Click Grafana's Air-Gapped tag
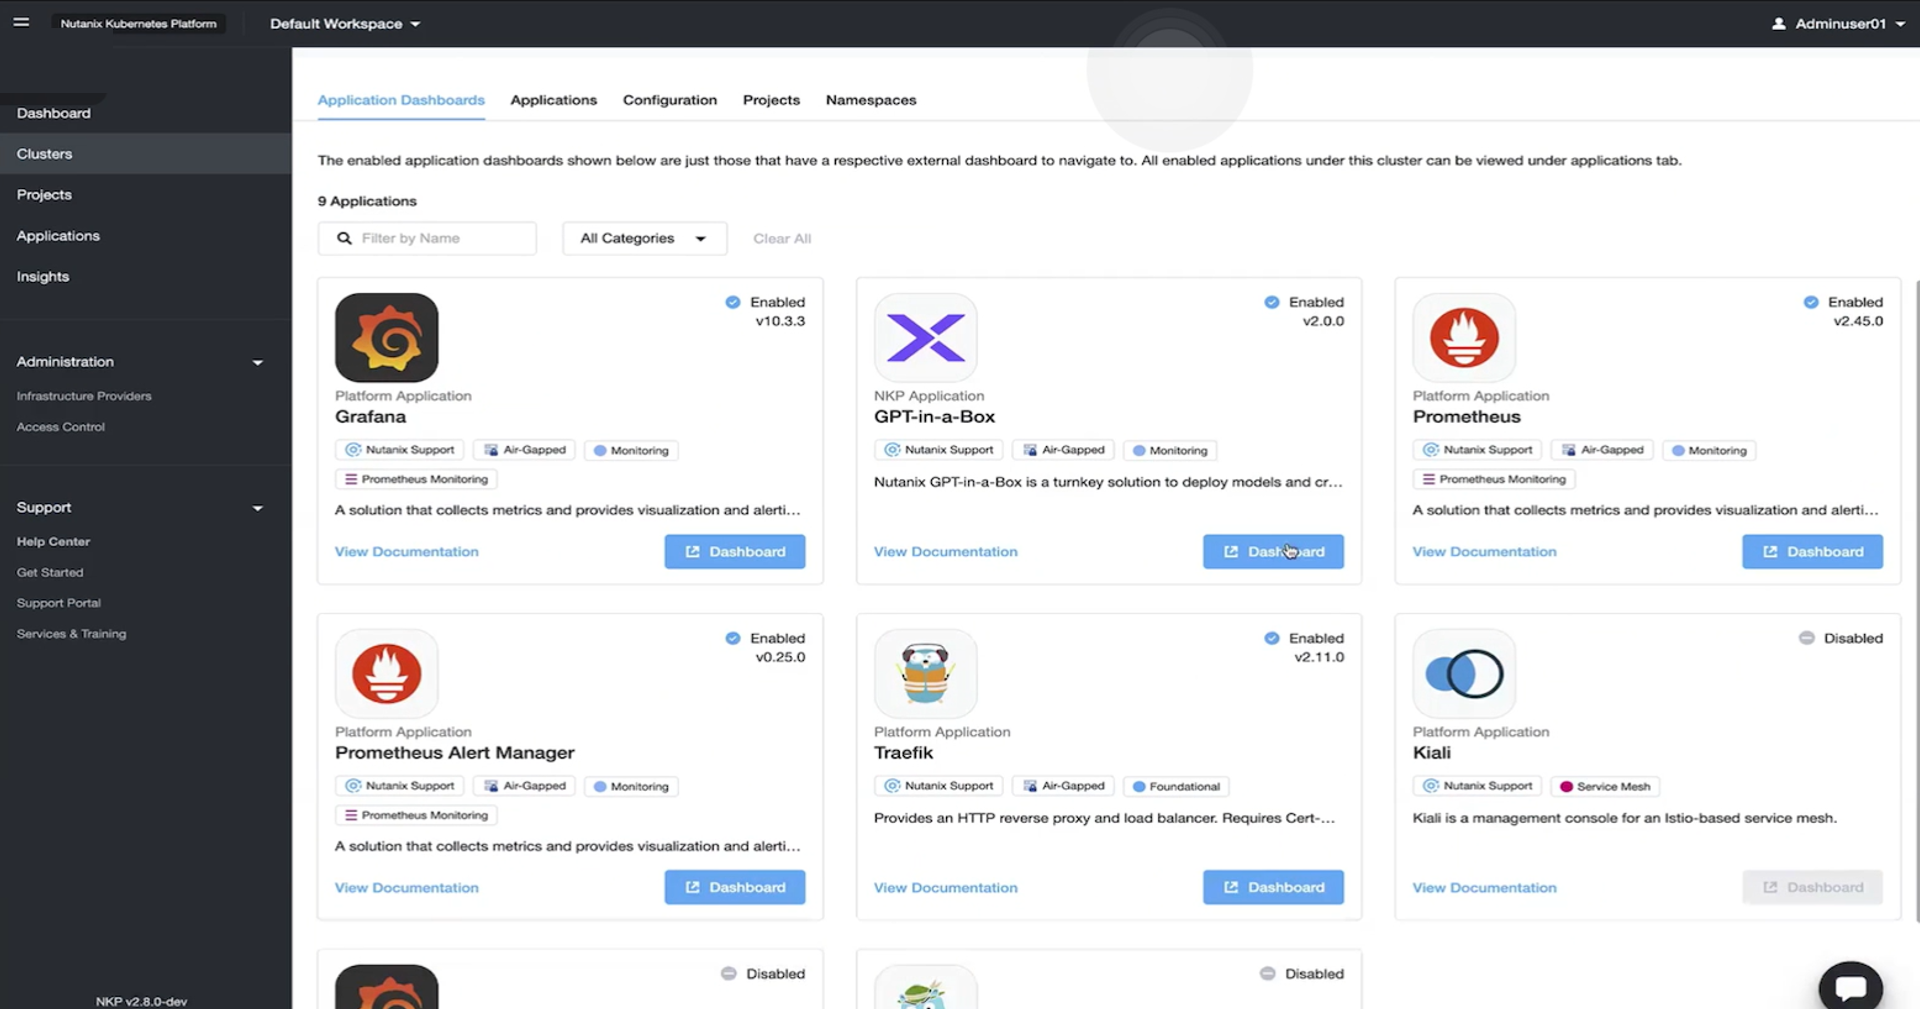Viewport: 1920px width, 1009px height. click(x=525, y=450)
